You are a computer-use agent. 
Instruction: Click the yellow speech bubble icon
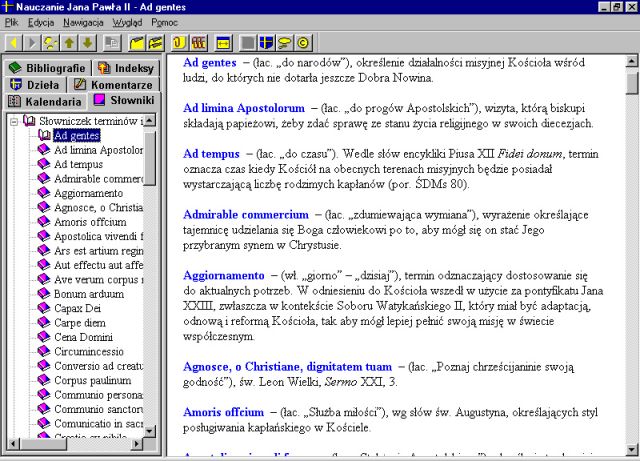pos(284,42)
